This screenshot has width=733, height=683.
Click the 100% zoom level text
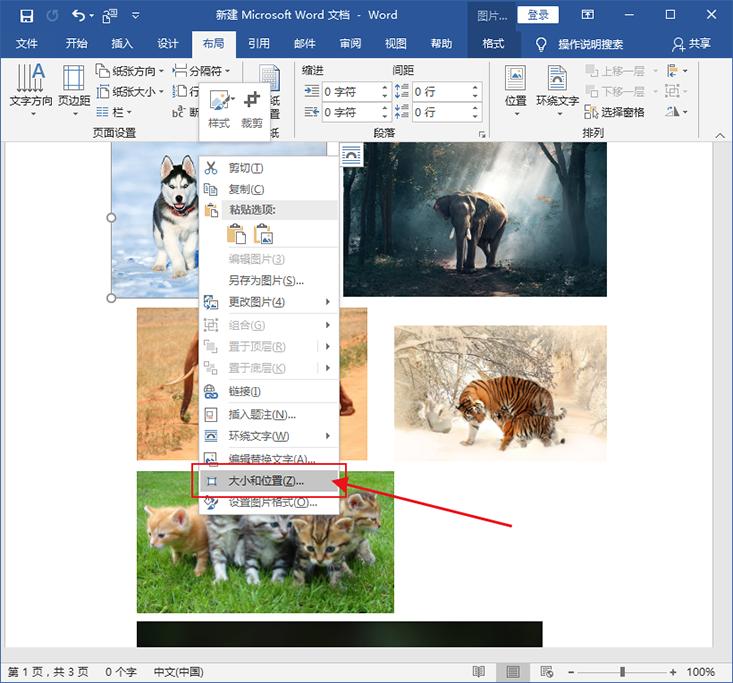click(x=700, y=672)
